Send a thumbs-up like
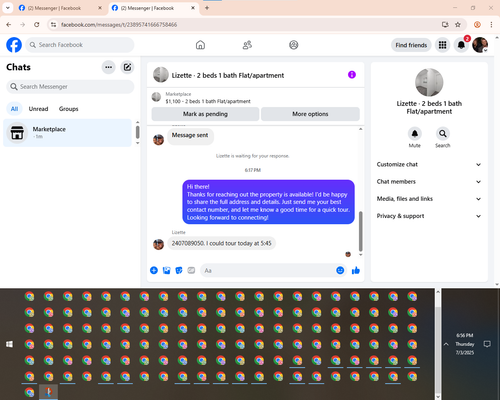This screenshot has width=500, height=400. point(356,270)
